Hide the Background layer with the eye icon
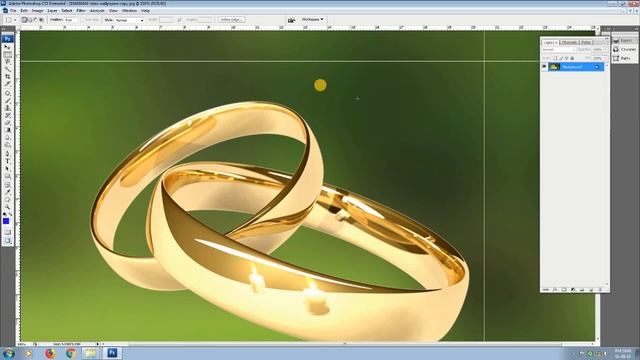 544,67
